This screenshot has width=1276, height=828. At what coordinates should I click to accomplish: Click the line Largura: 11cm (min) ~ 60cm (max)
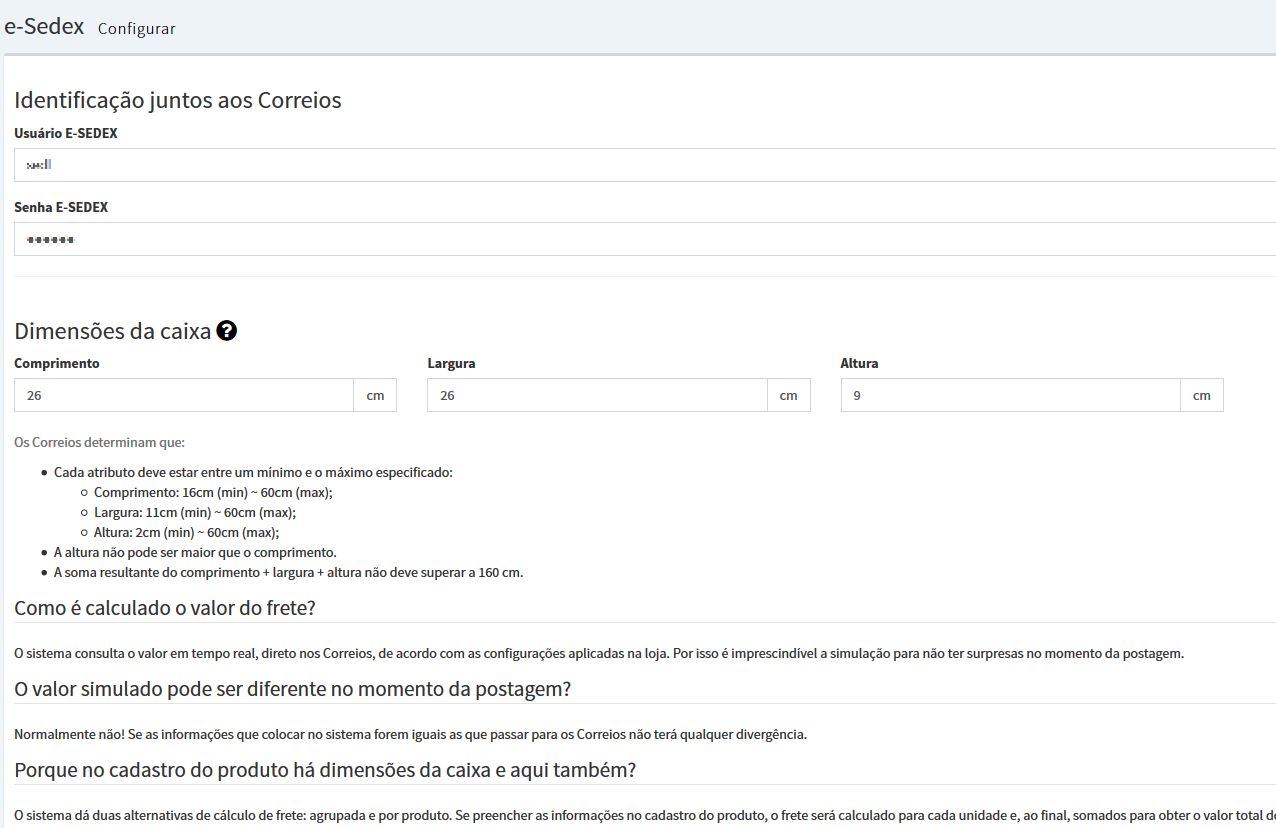[x=195, y=512]
